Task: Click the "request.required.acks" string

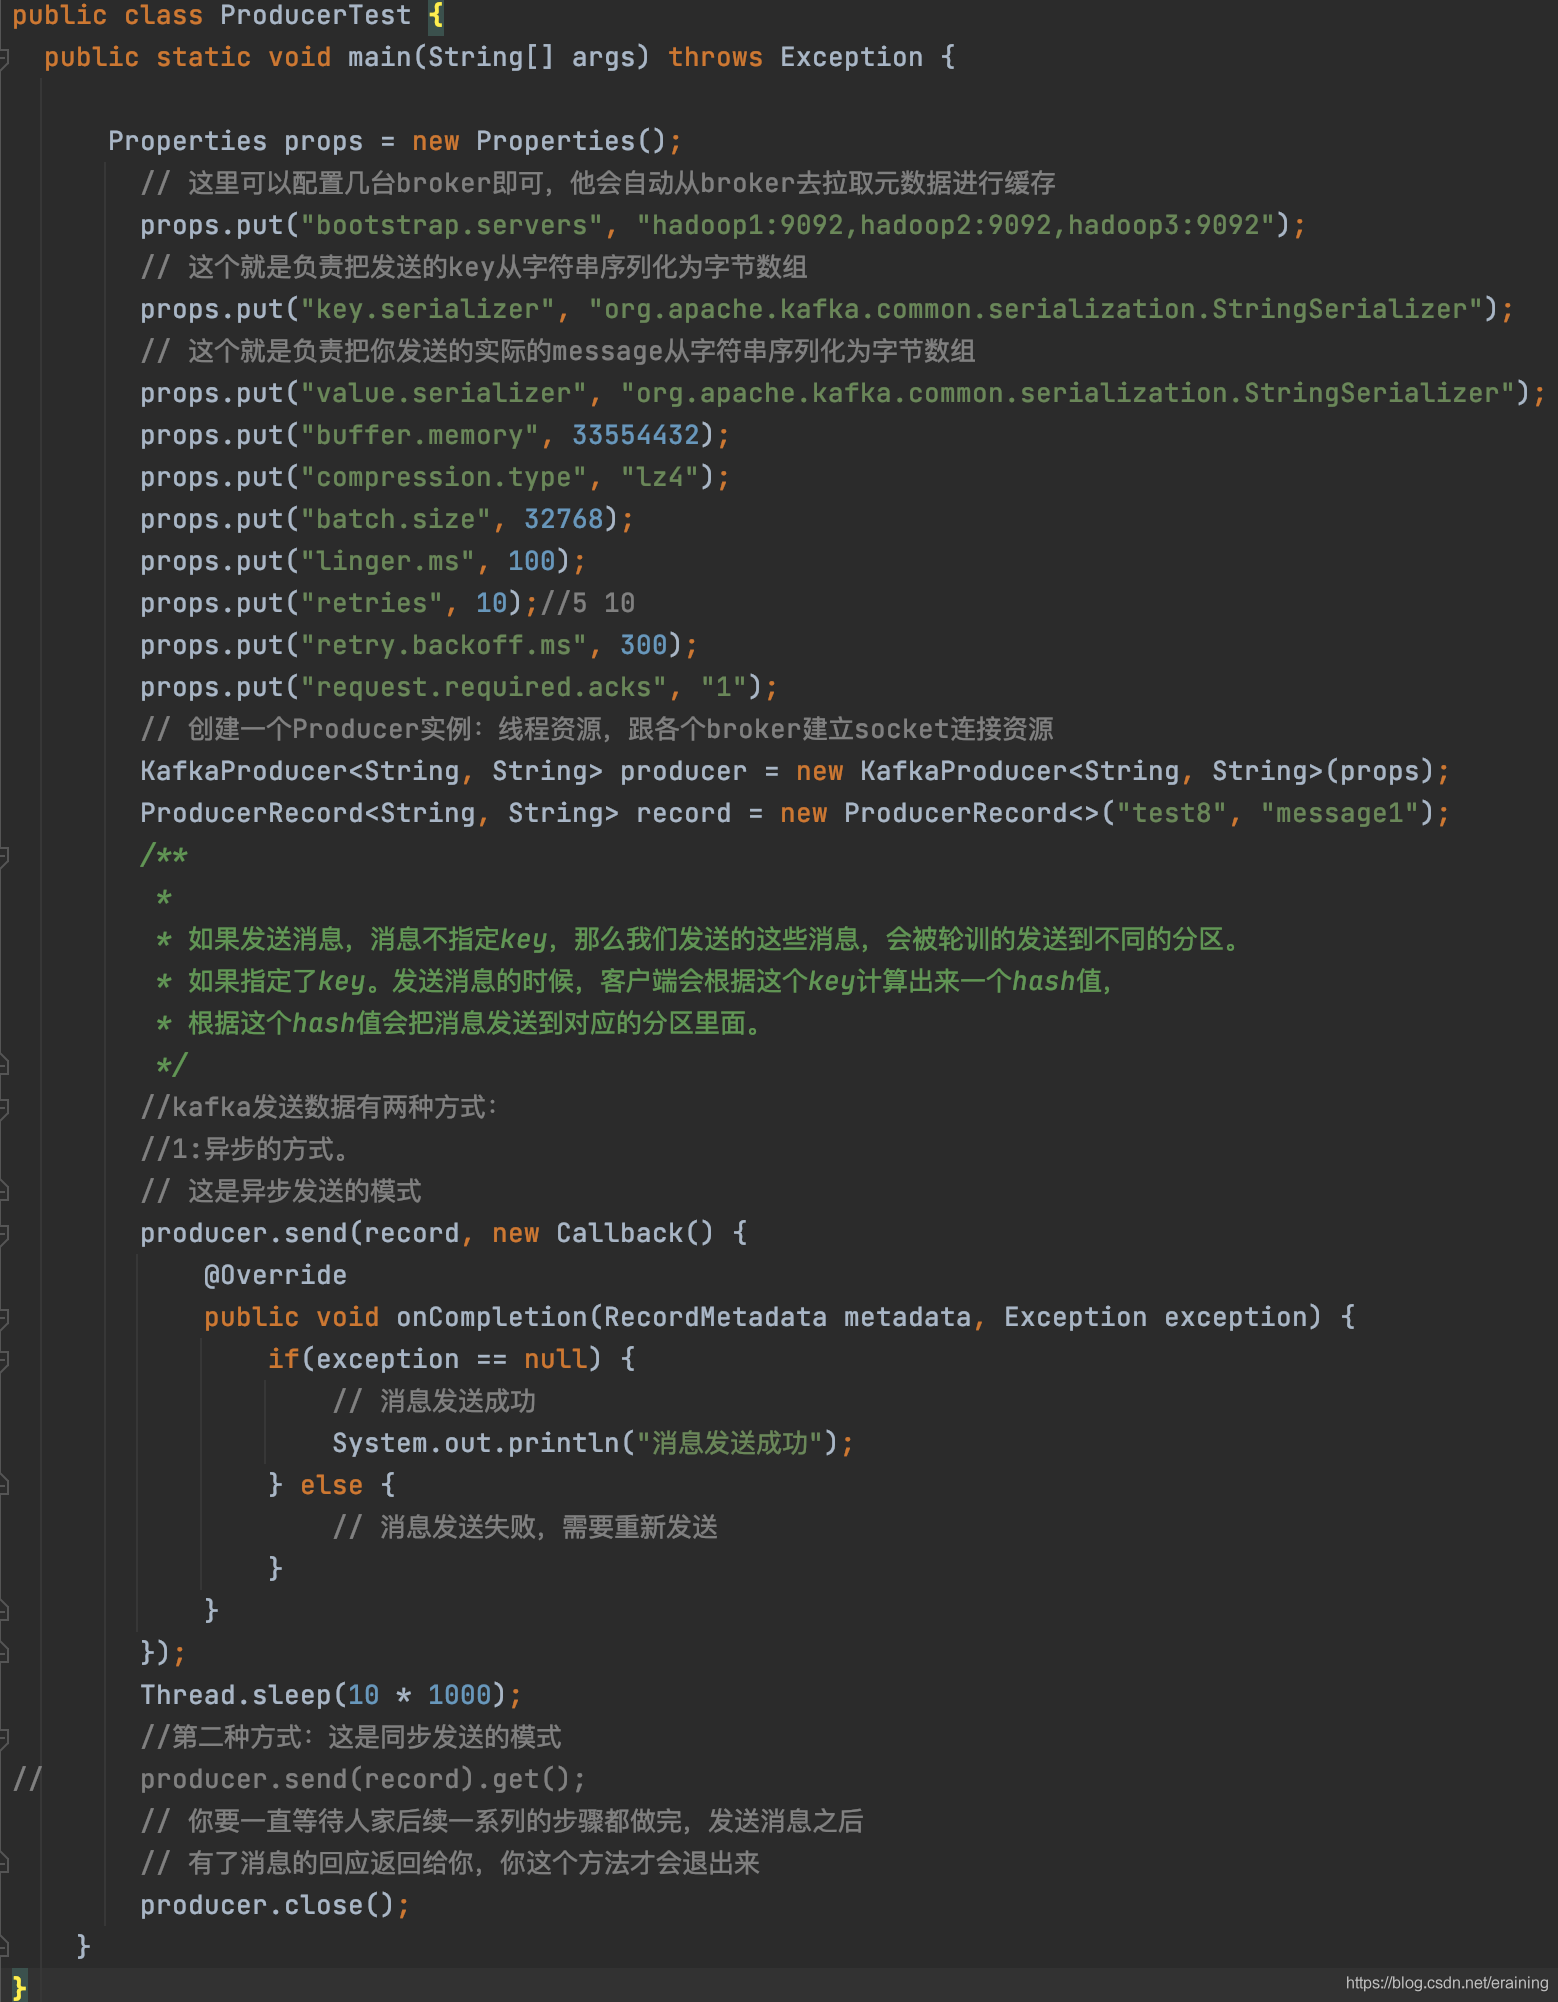Action: (x=484, y=687)
